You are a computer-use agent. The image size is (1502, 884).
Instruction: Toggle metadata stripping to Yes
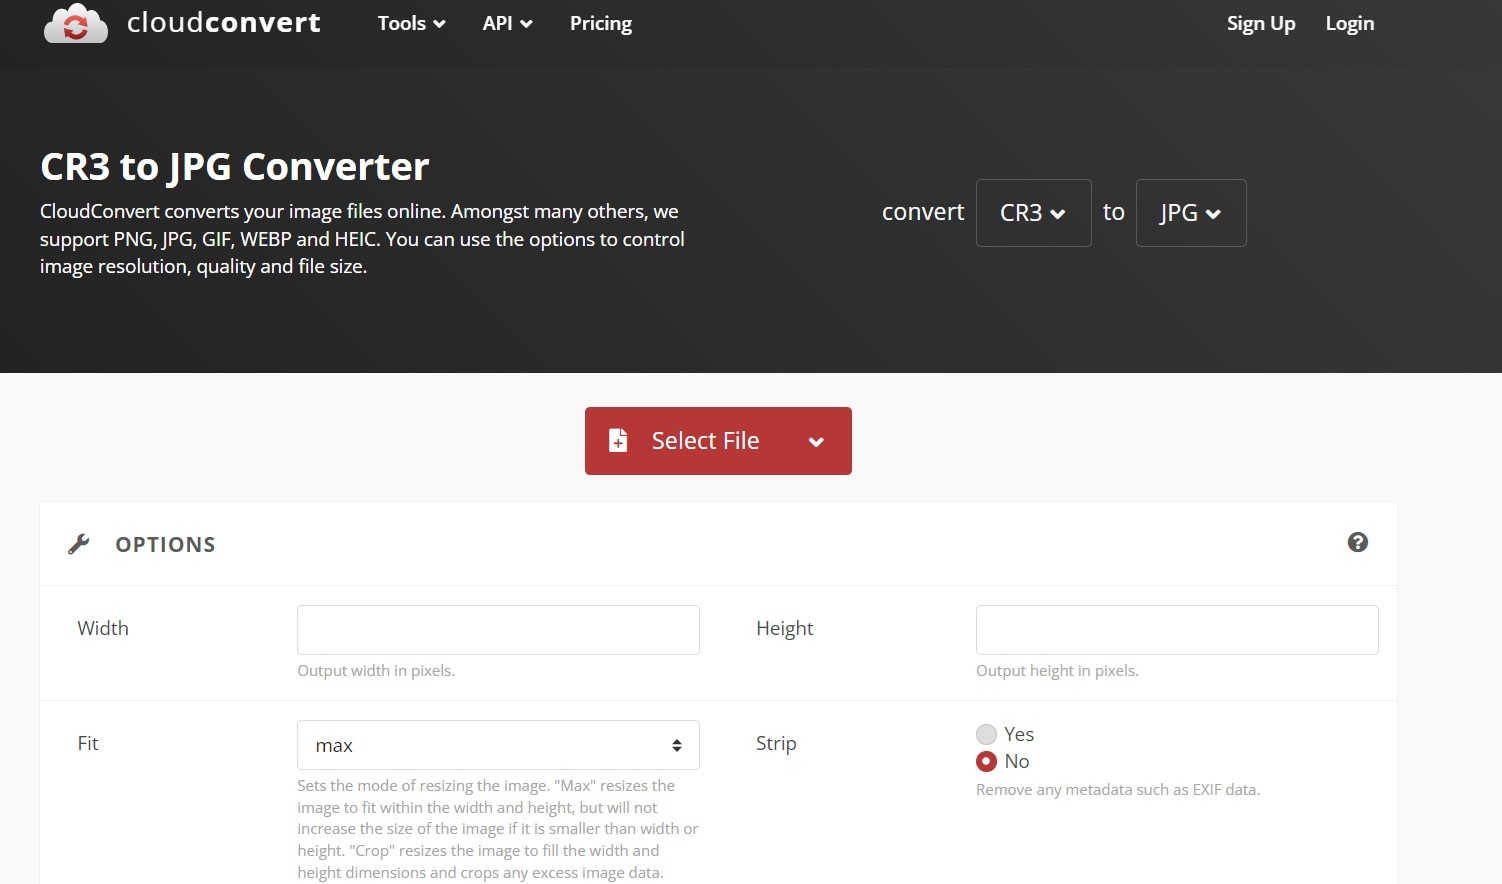tap(986, 733)
